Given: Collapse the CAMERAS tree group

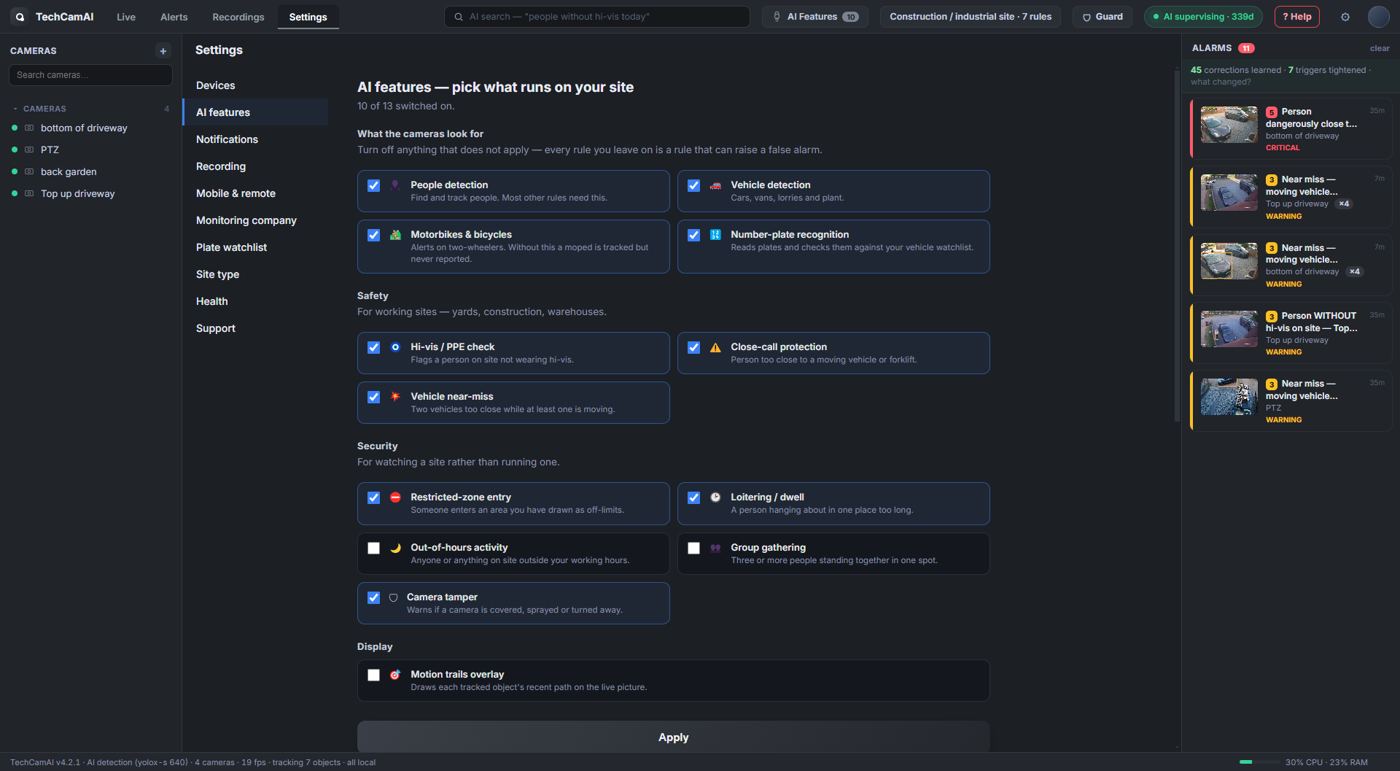Looking at the screenshot, I should pyautogui.click(x=15, y=109).
